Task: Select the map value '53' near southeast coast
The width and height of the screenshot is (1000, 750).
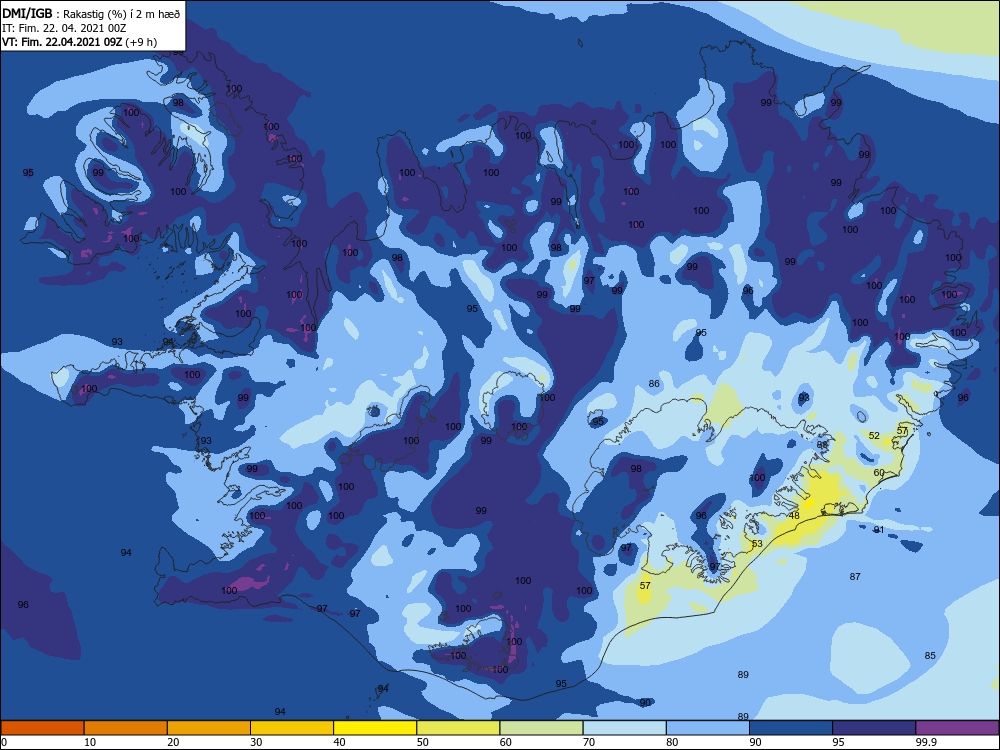Action: [x=757, y=543]
